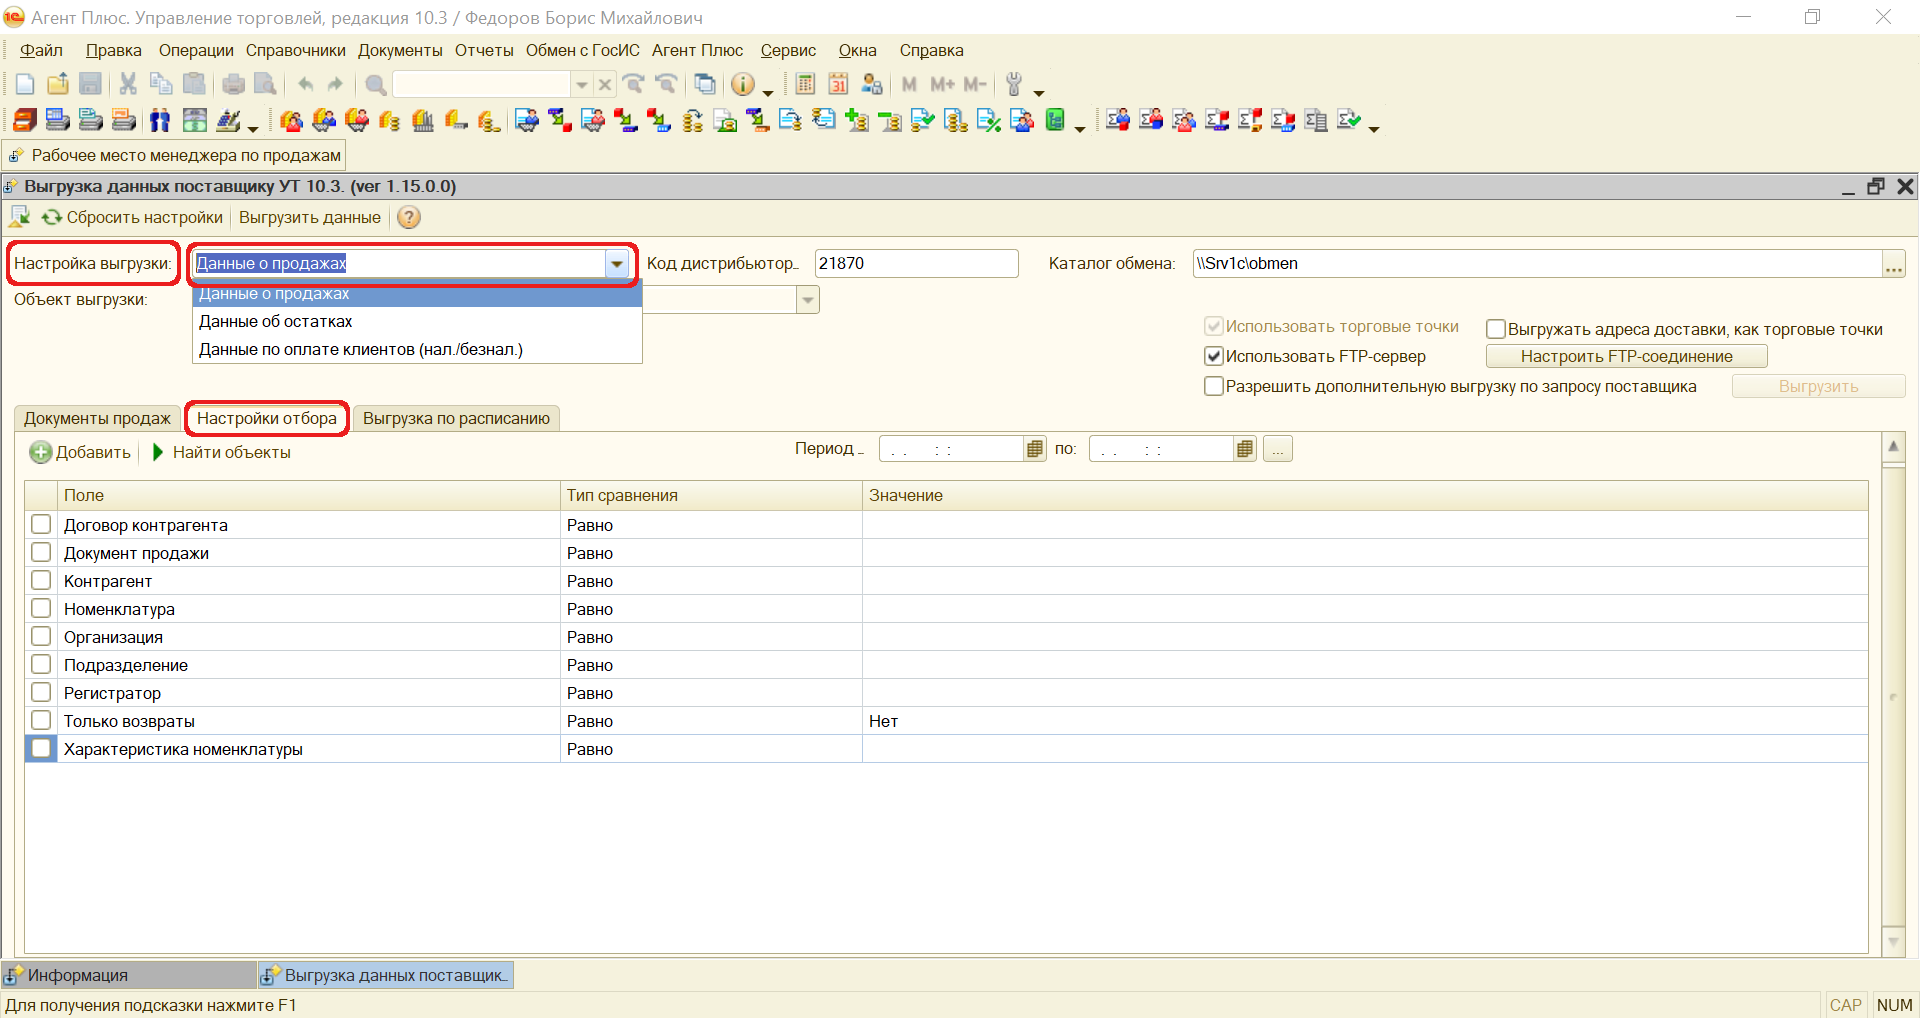Click the red file drawer icon
Image resolution: width=1920 pixels, height=1018 pixels.
click(x=25, y=121)
